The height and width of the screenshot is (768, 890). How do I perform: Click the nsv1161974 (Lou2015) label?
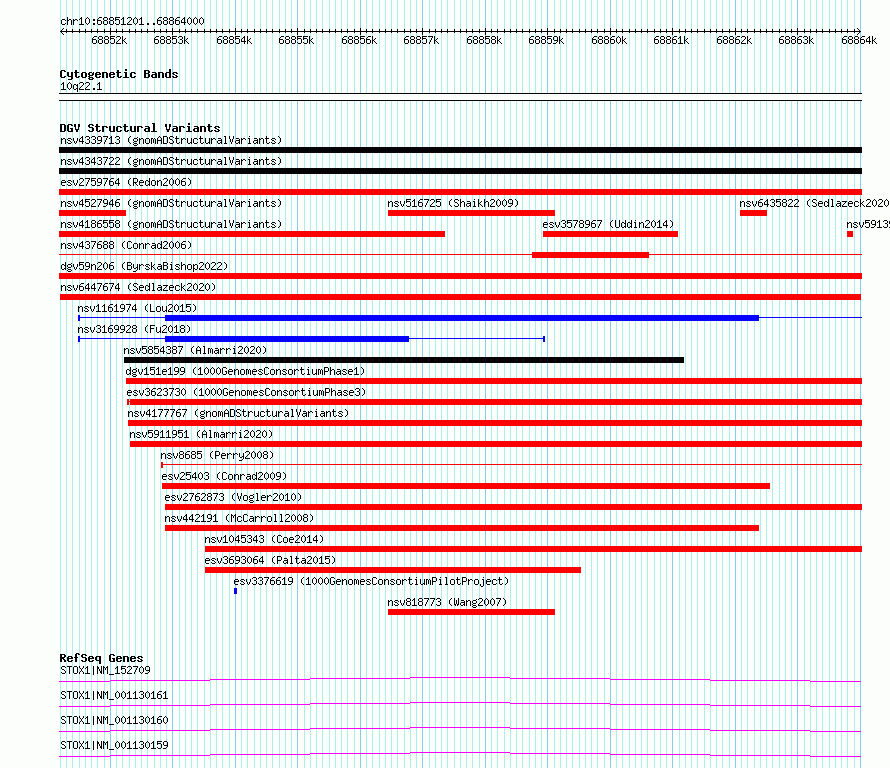click(x=137, y=308)
